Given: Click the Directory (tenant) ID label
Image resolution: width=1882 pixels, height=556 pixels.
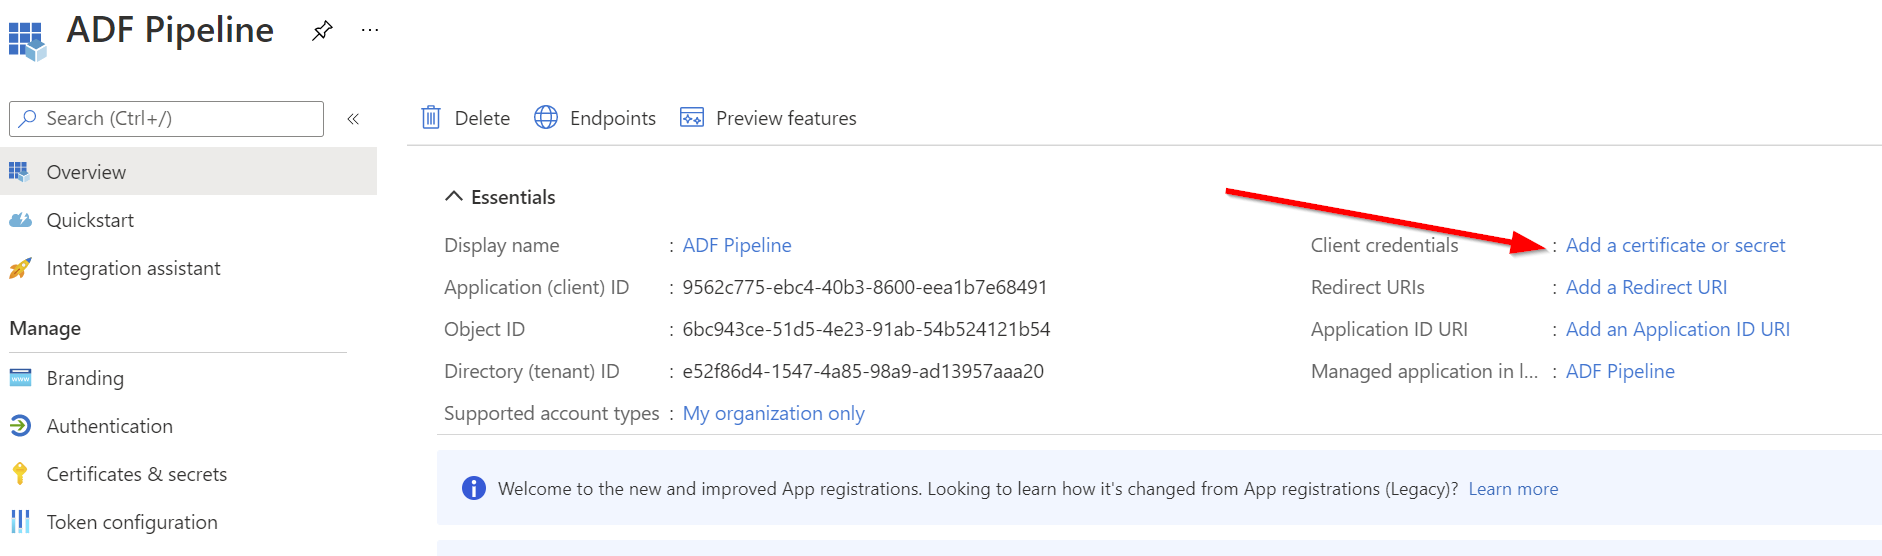Looking at the screenshot, I should point(532,371).
